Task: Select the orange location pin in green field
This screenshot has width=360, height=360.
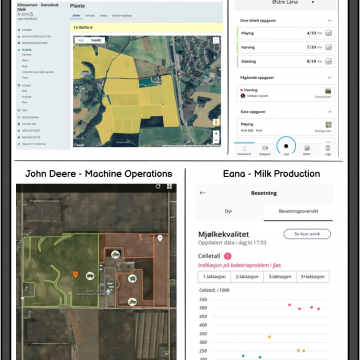Action: (76, 275)
